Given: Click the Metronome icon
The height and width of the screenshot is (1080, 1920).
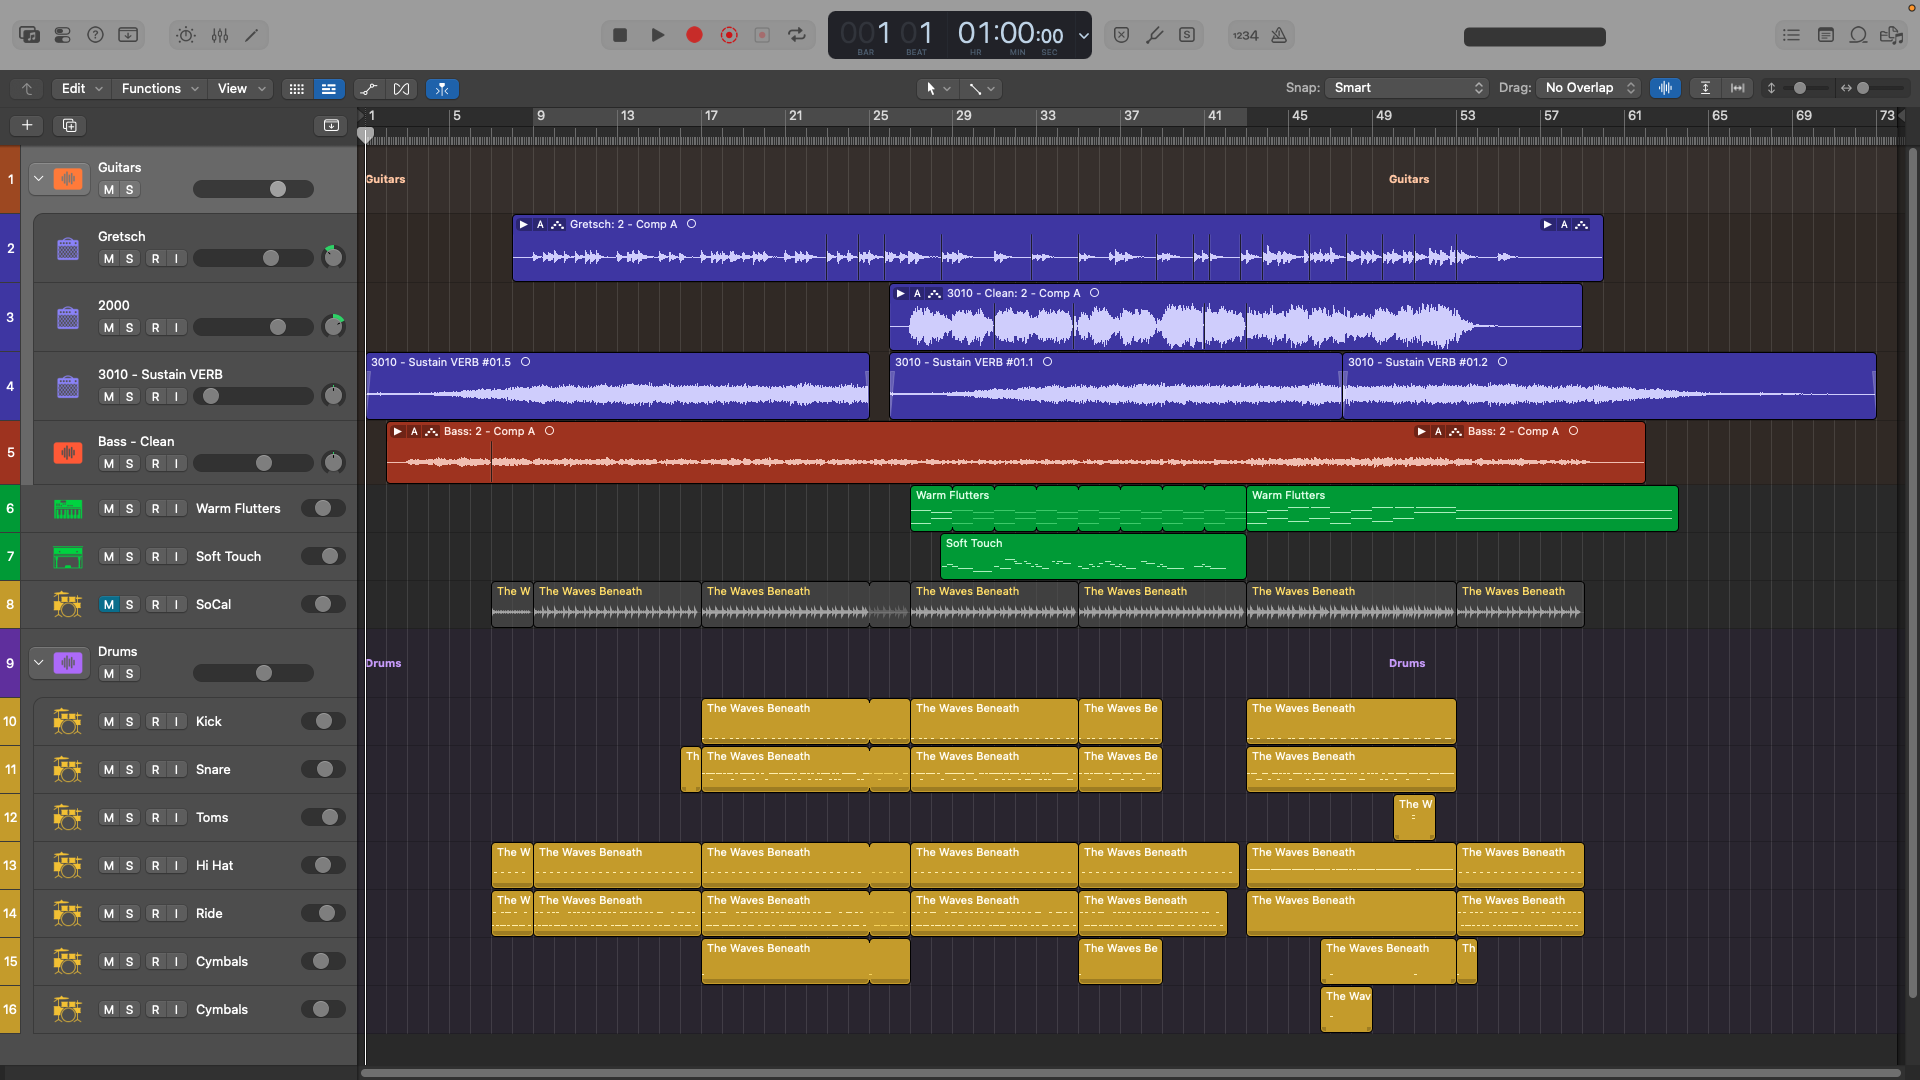Looking at the screenshot, I should coord(1279,35).
